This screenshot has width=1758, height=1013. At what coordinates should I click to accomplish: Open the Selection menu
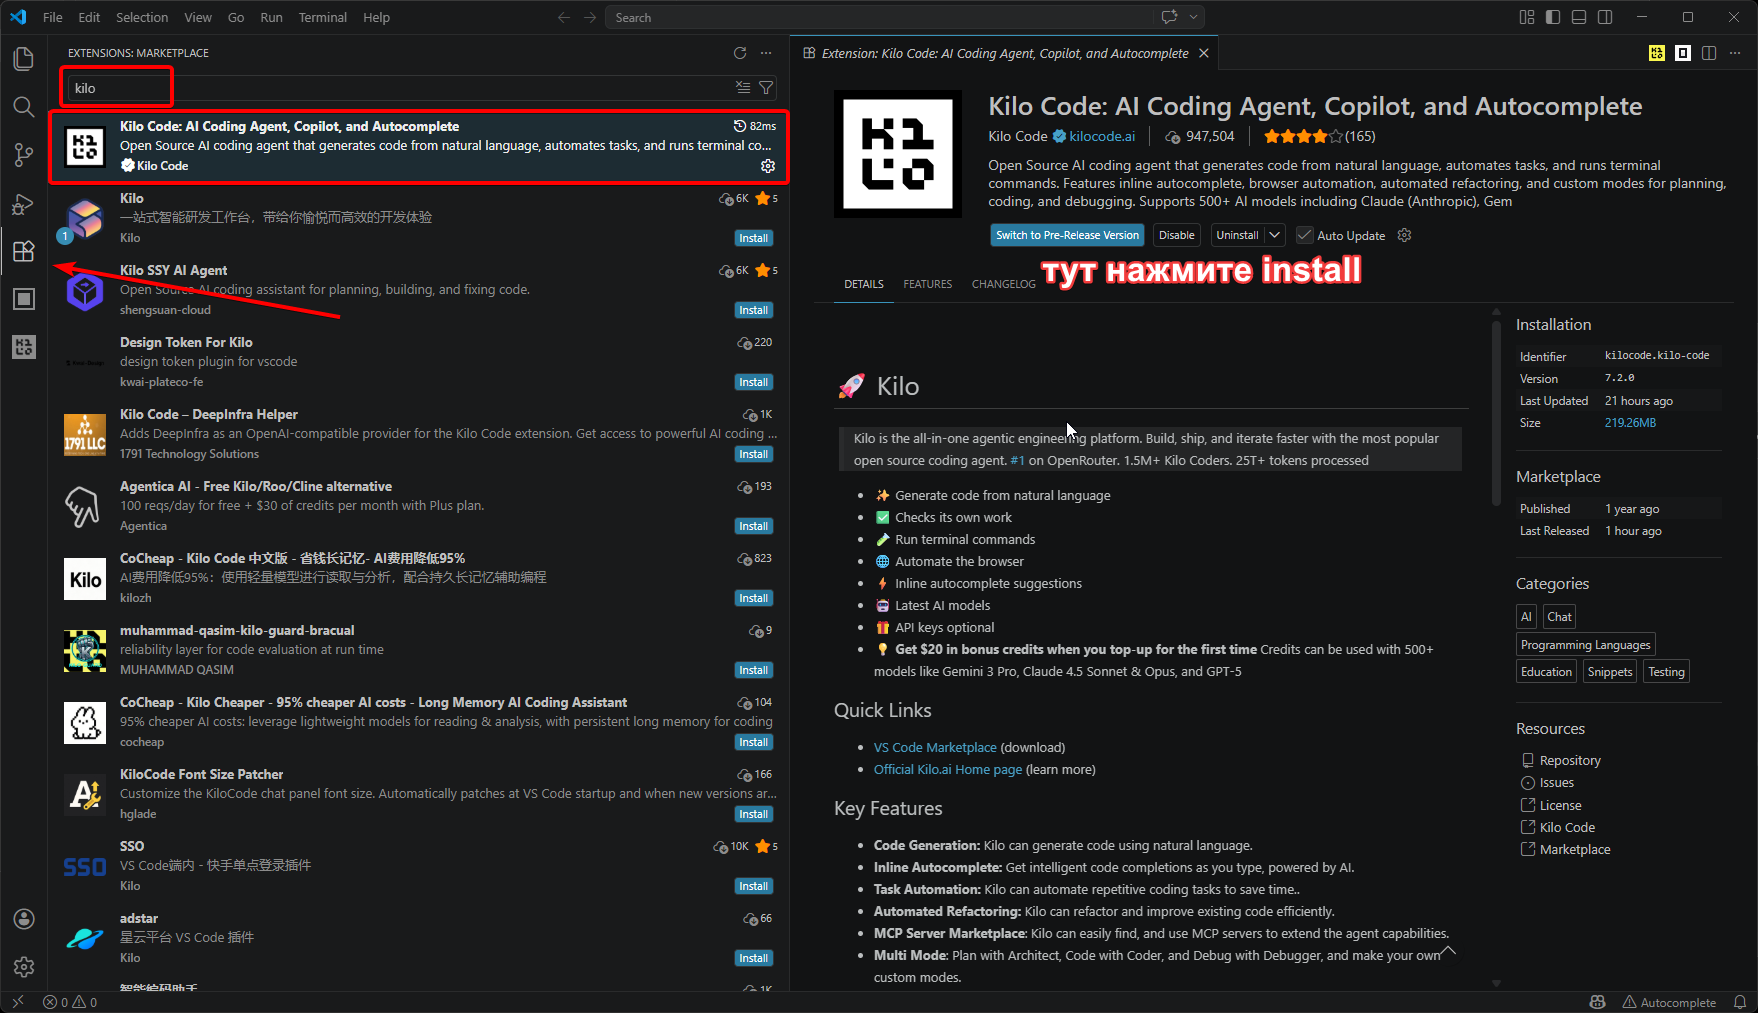click(142, 17)
